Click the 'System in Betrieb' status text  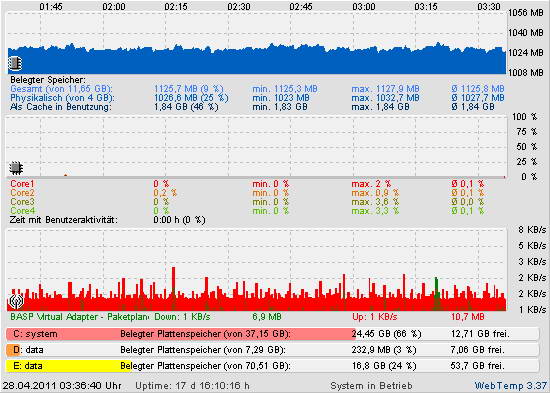[x=371, y=386]
